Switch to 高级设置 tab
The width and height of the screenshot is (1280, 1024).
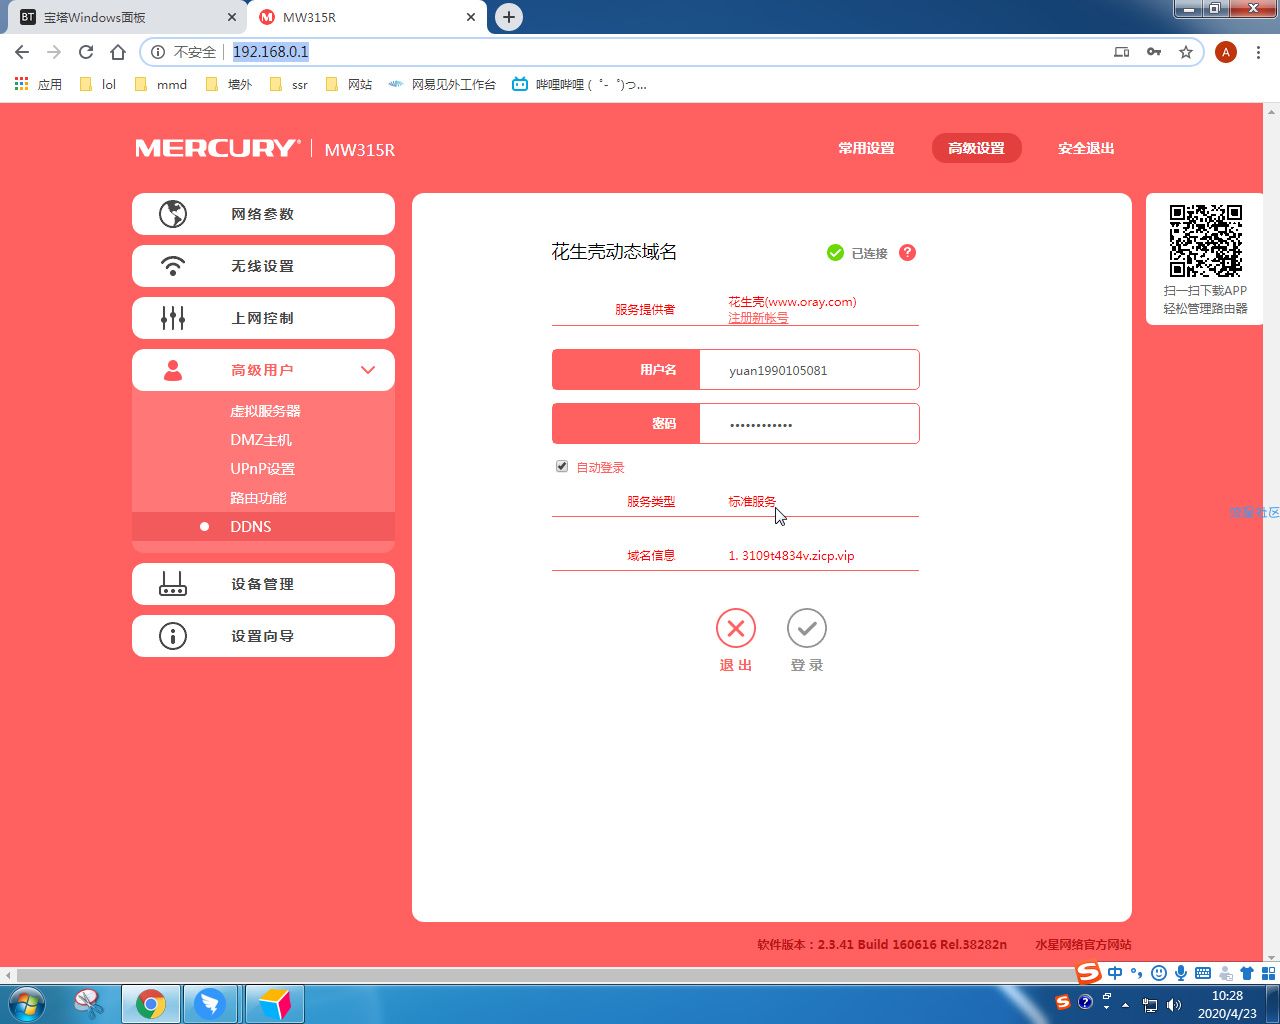click(x=976, y=148)
